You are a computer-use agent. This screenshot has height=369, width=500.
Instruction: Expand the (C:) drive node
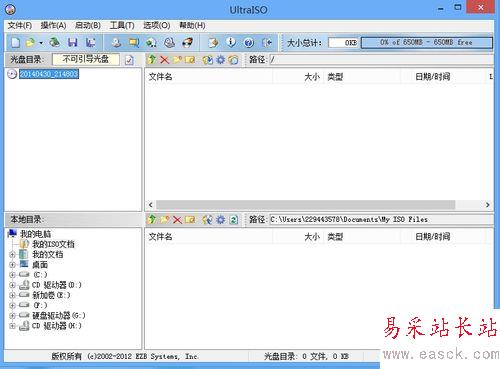(x=12, y=275)
